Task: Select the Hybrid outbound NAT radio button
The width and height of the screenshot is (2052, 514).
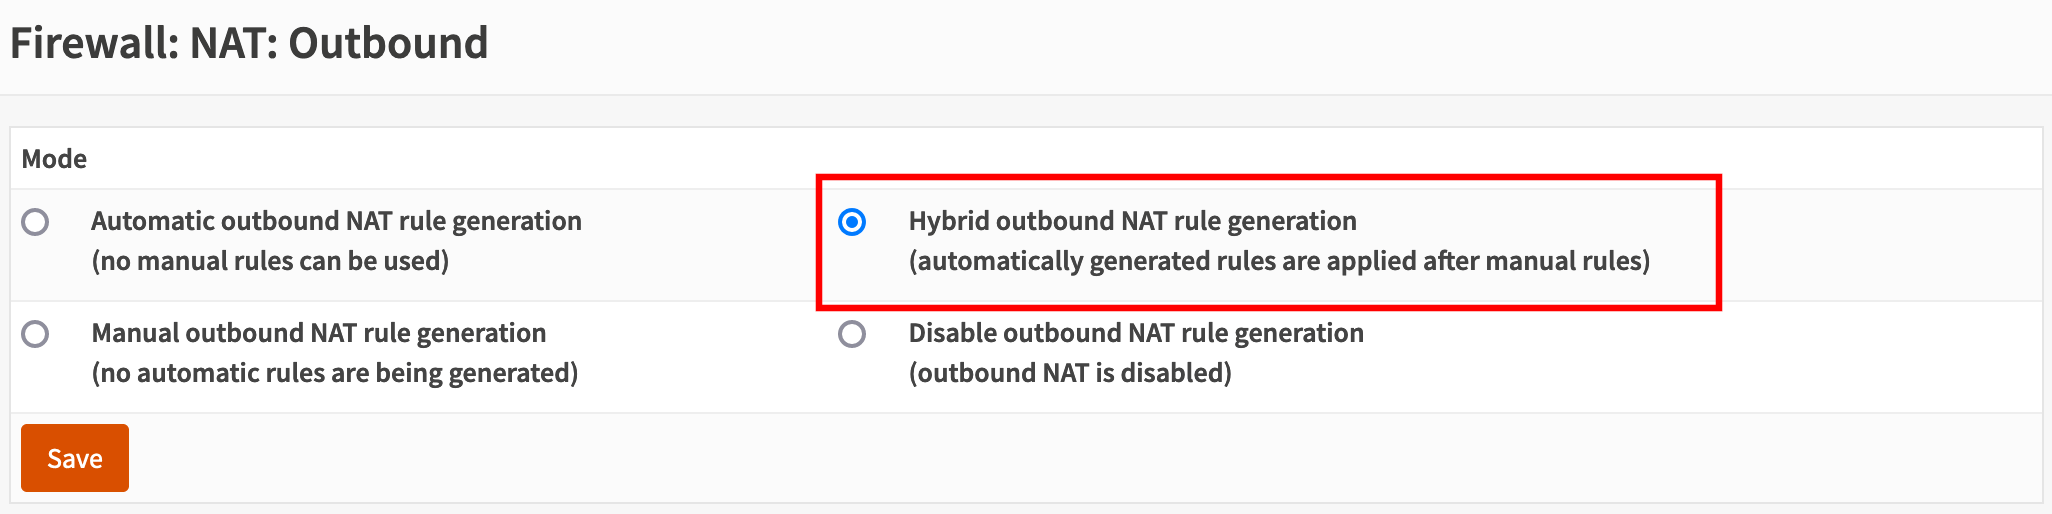Action: click(852, 222)
